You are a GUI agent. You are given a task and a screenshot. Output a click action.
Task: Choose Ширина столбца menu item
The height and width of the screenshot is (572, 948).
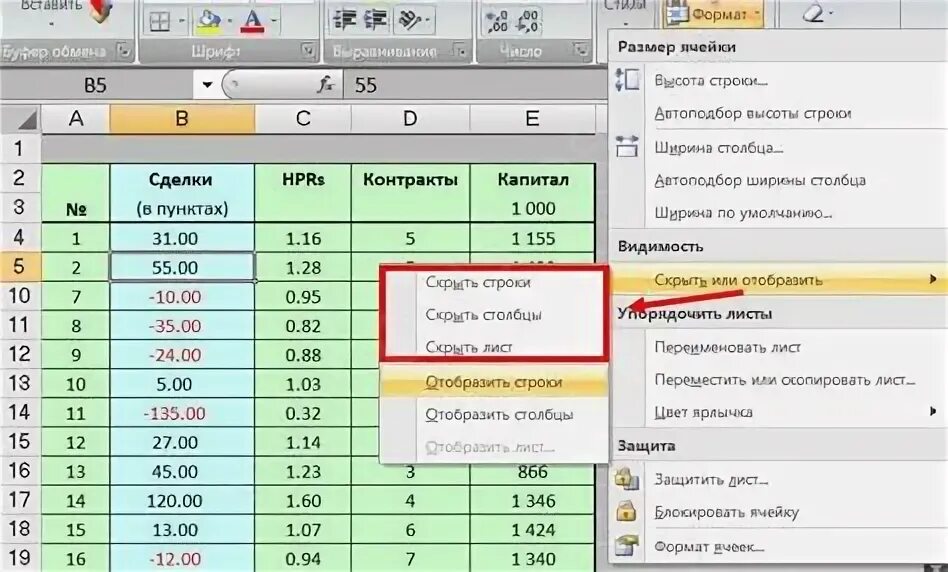[719, 147]
